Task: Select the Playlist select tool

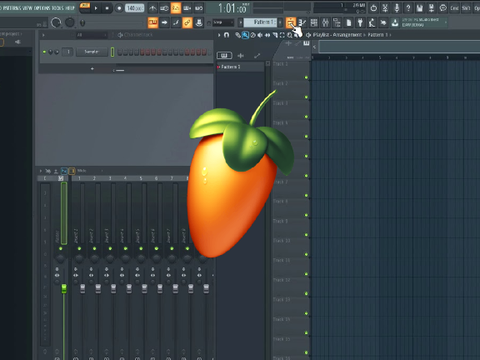Action: [x=282, y=35]
